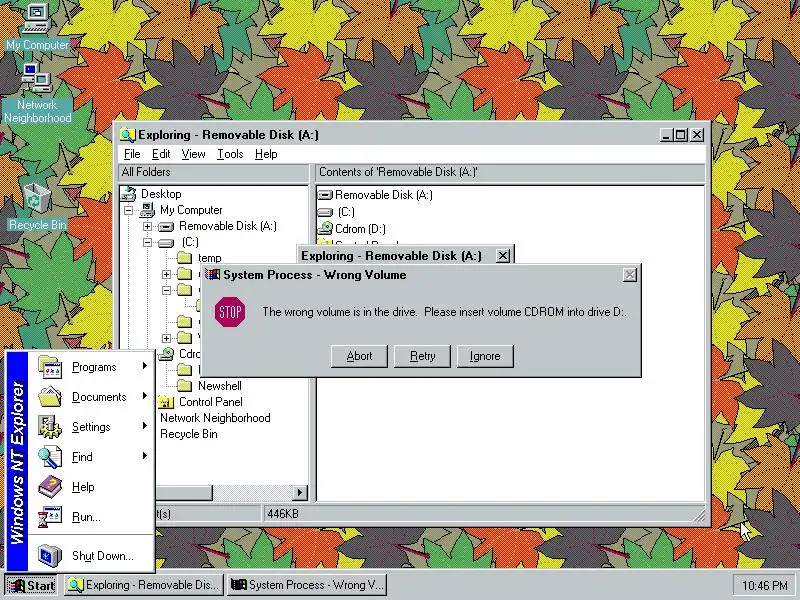Select Settings in the Start menu

92,427
